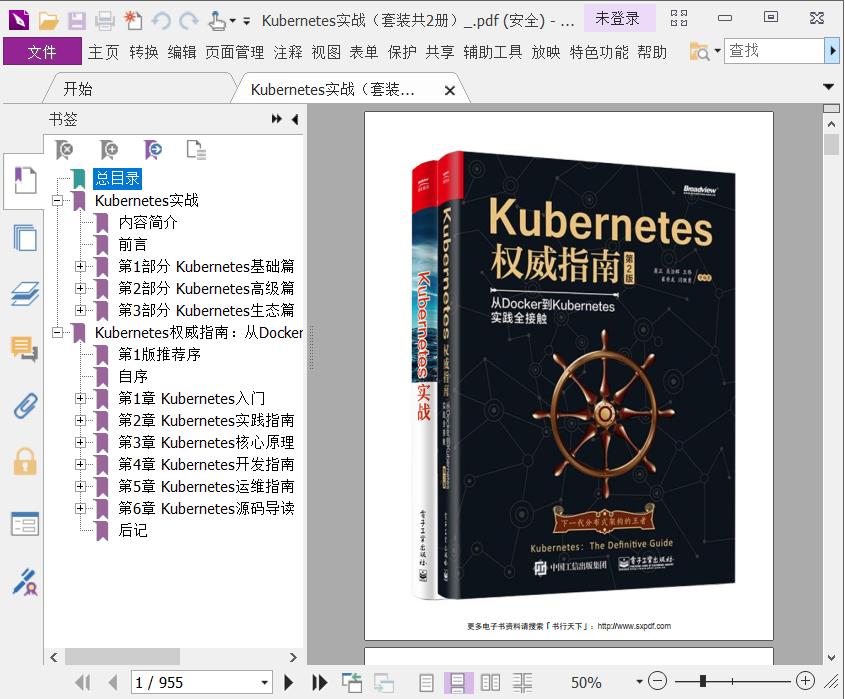Screen dimensions: 845x699
Task: Click the zoom in plus button
Action: (805, 681)
